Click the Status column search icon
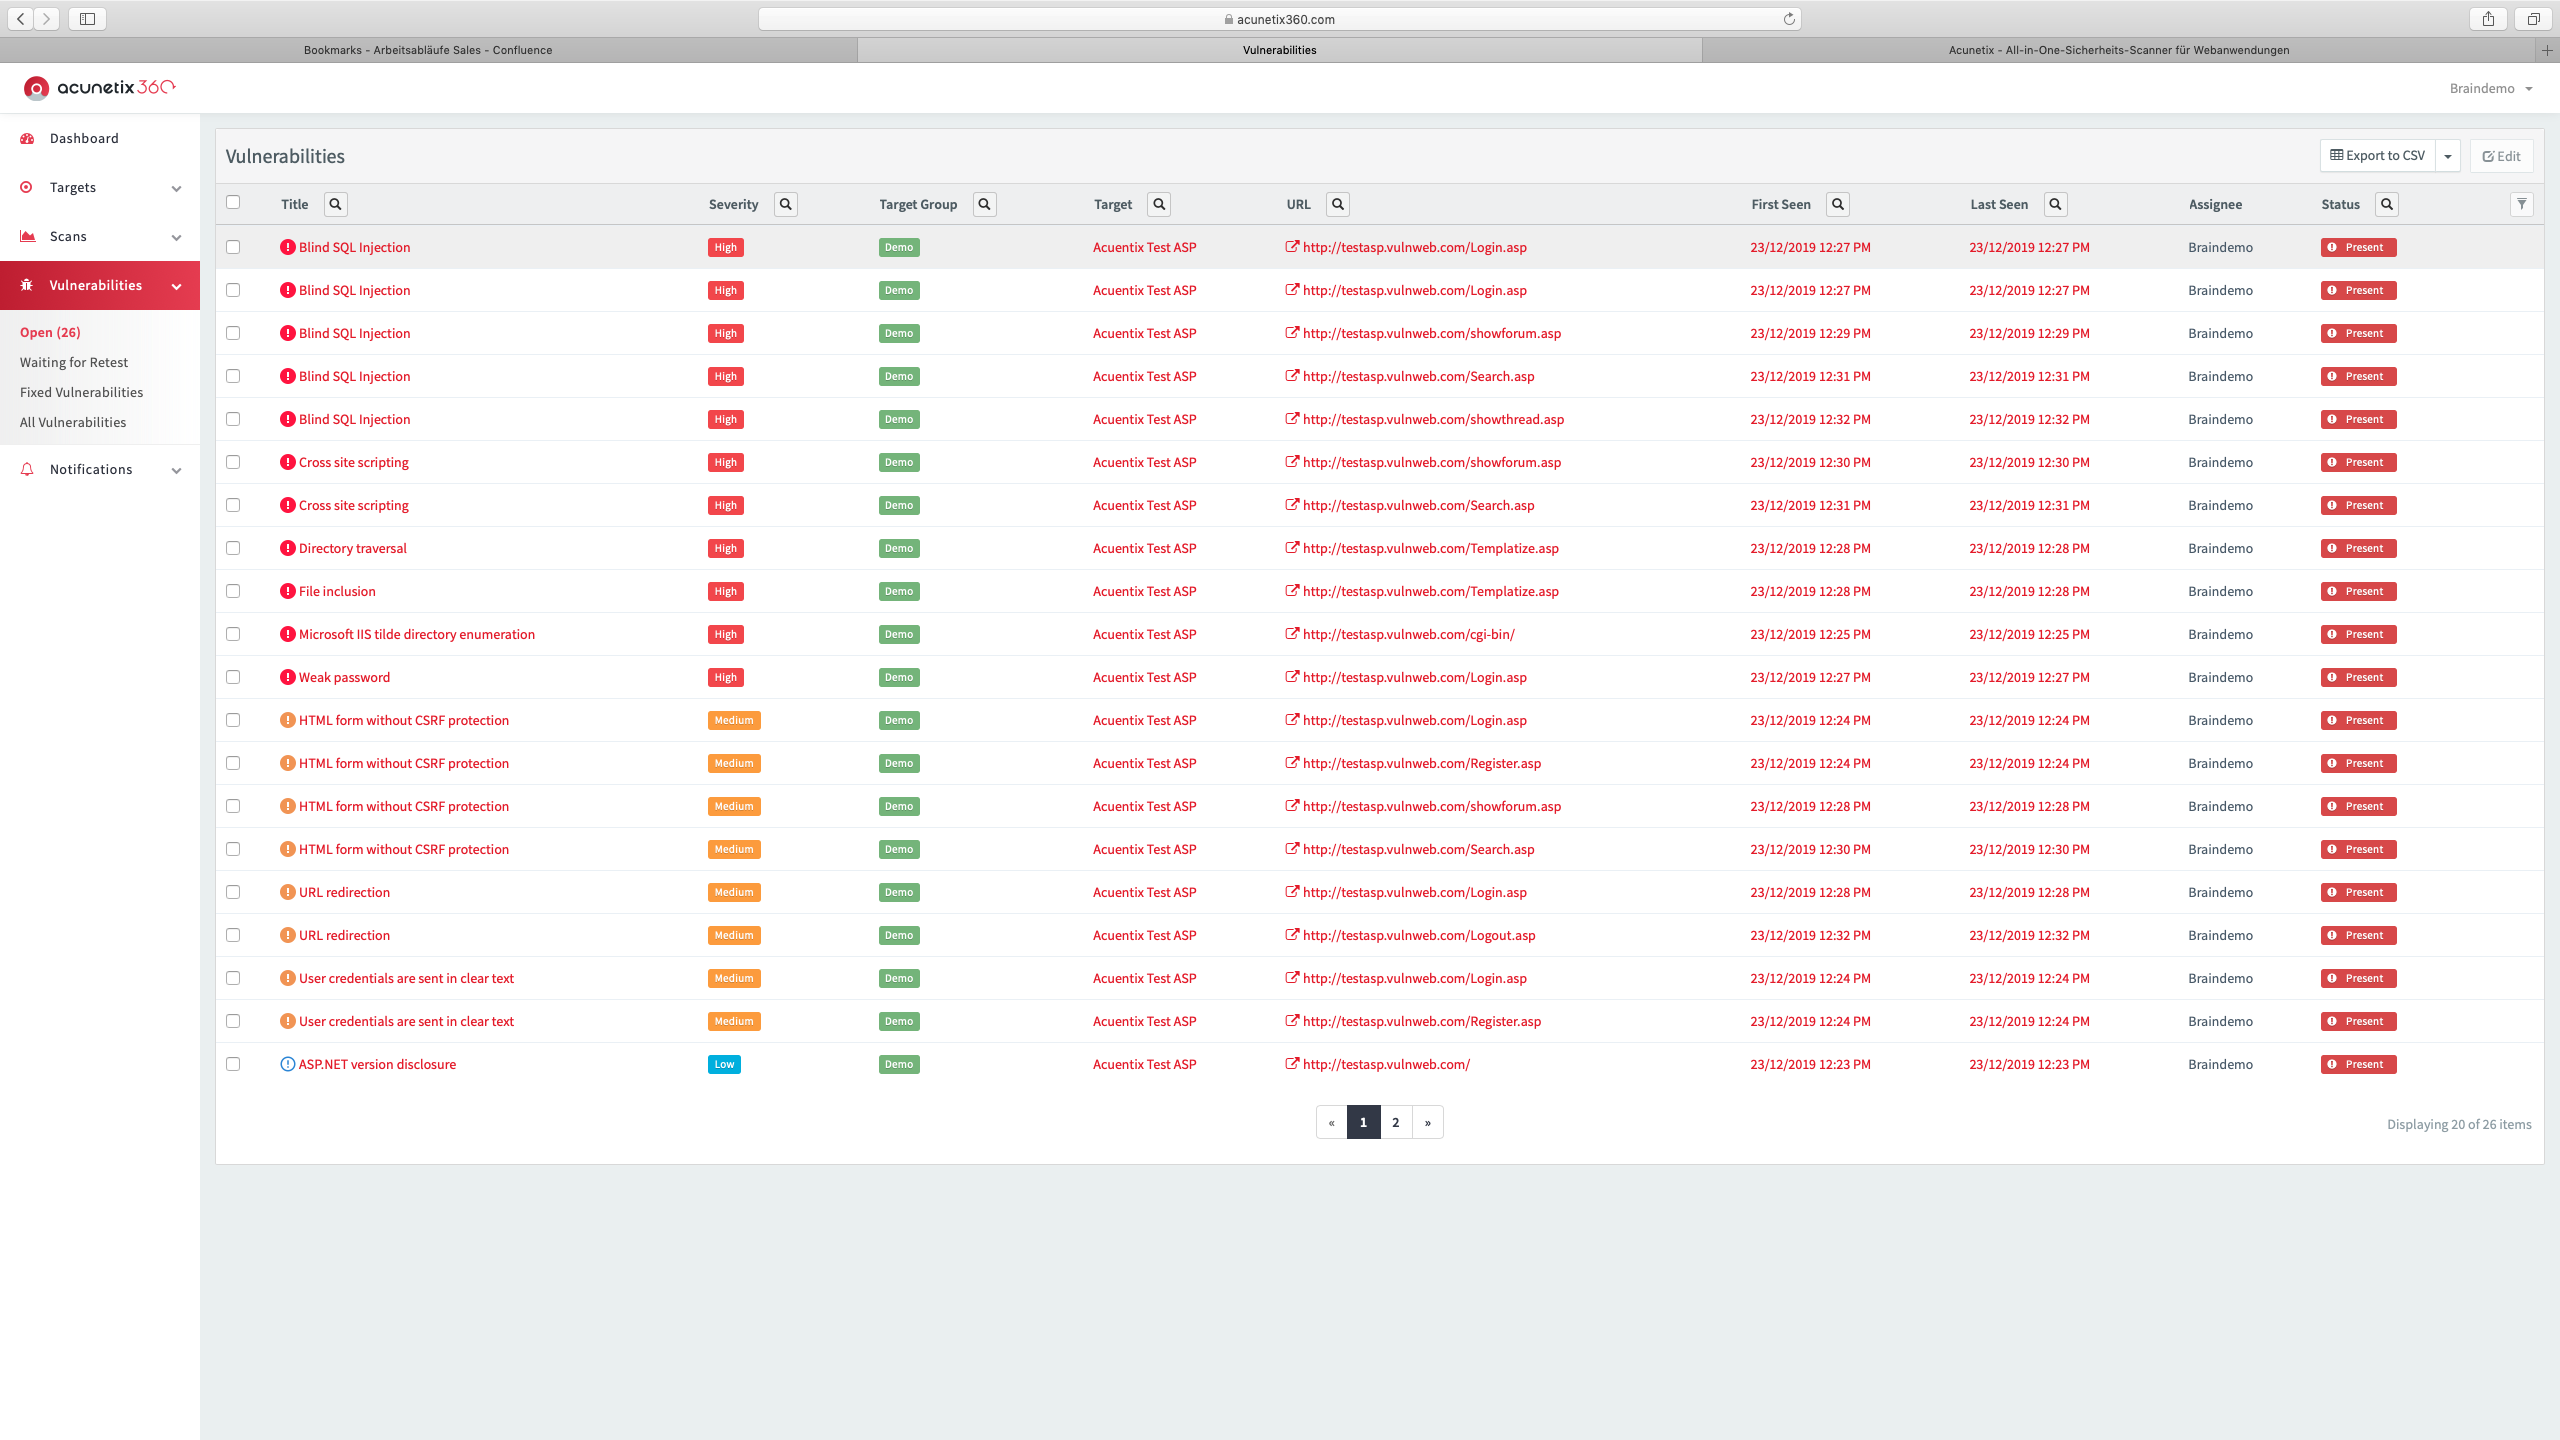This screenshot has height=1440, width=2560. [2387, 204]
